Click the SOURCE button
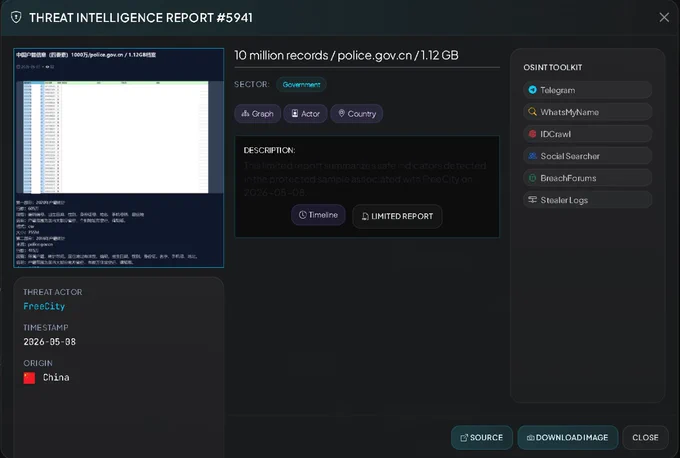 point(482,438)
